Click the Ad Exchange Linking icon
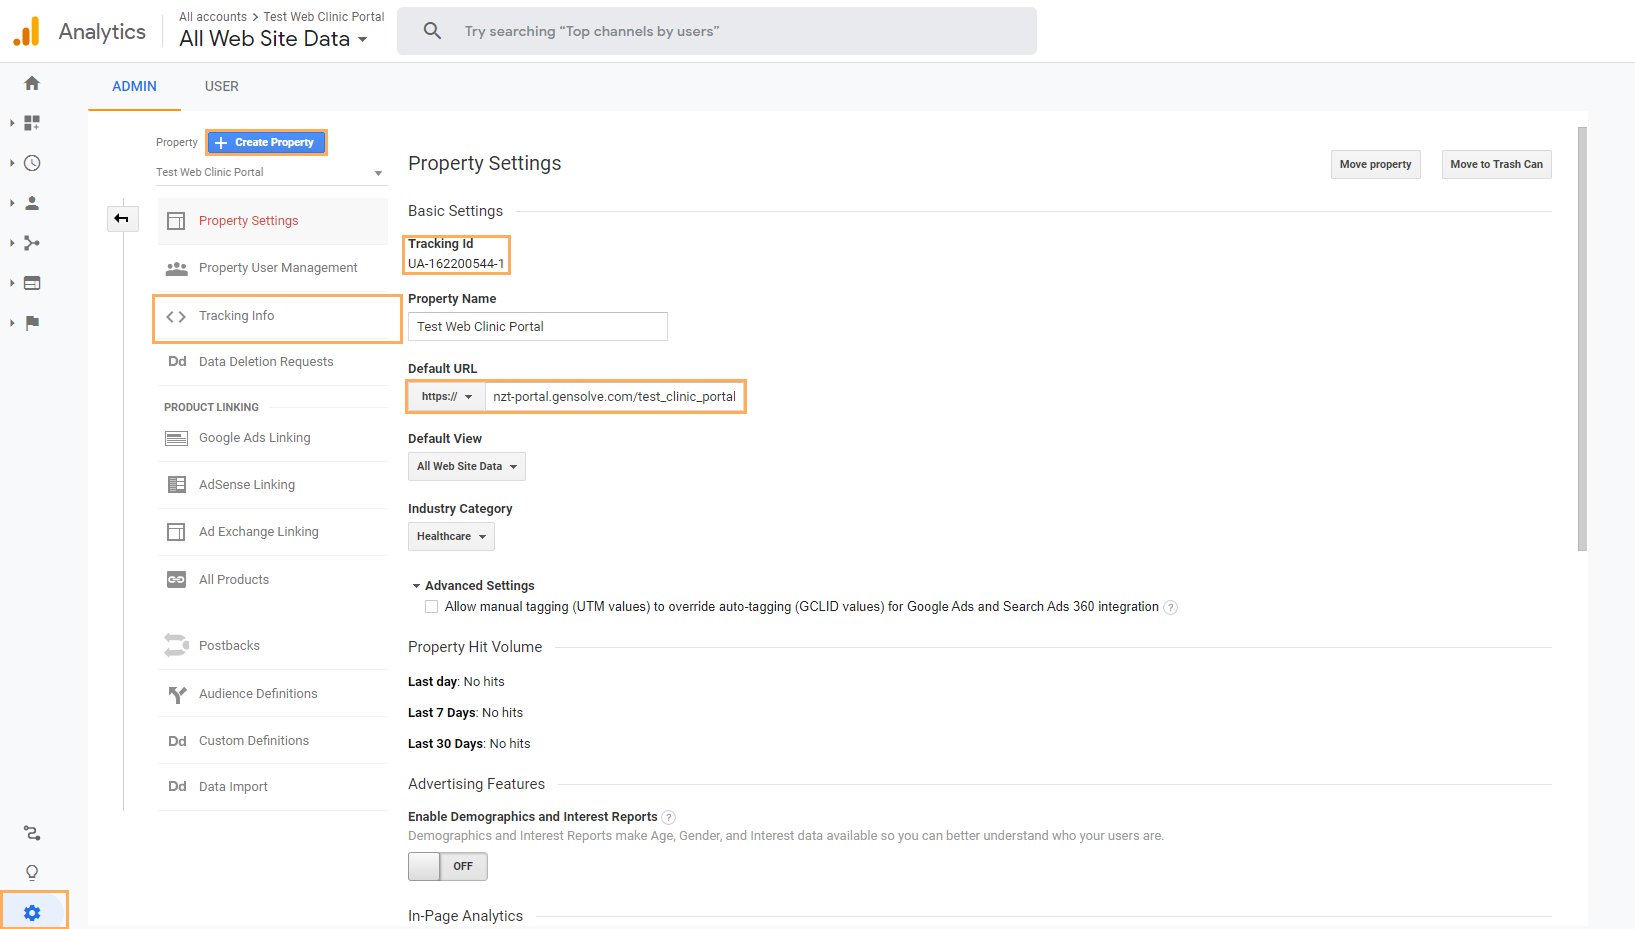Image resolution: width=1635 pixels, height=929 pixels. click(x=176, y=532)
